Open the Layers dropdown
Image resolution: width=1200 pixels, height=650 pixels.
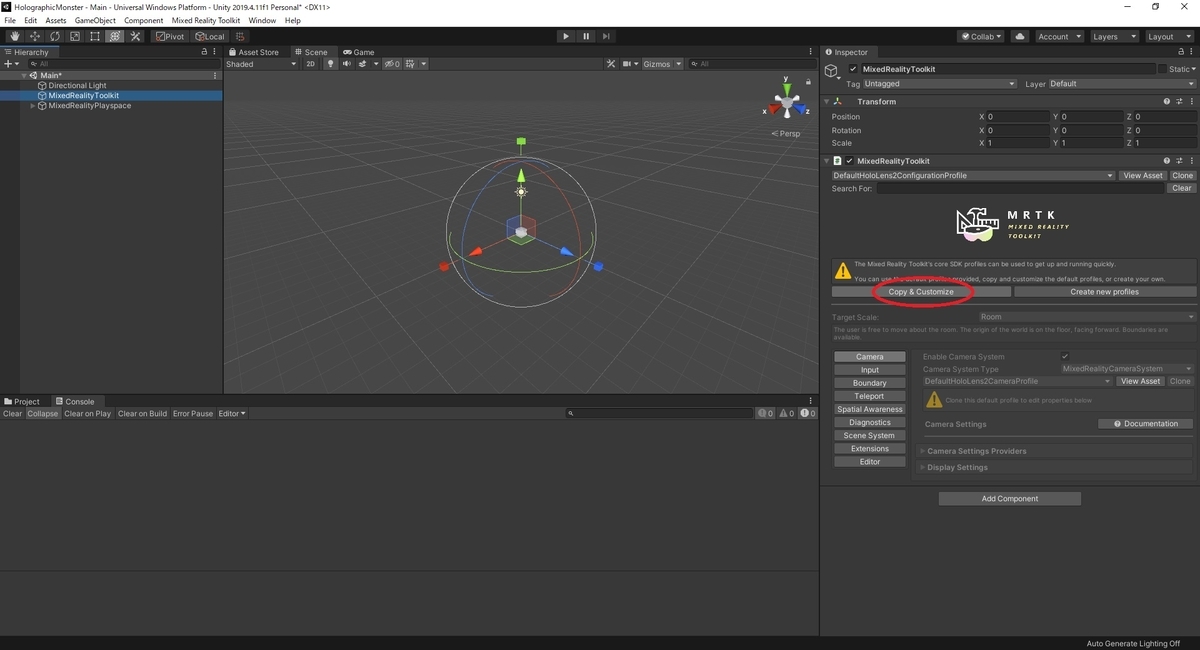1114,36
